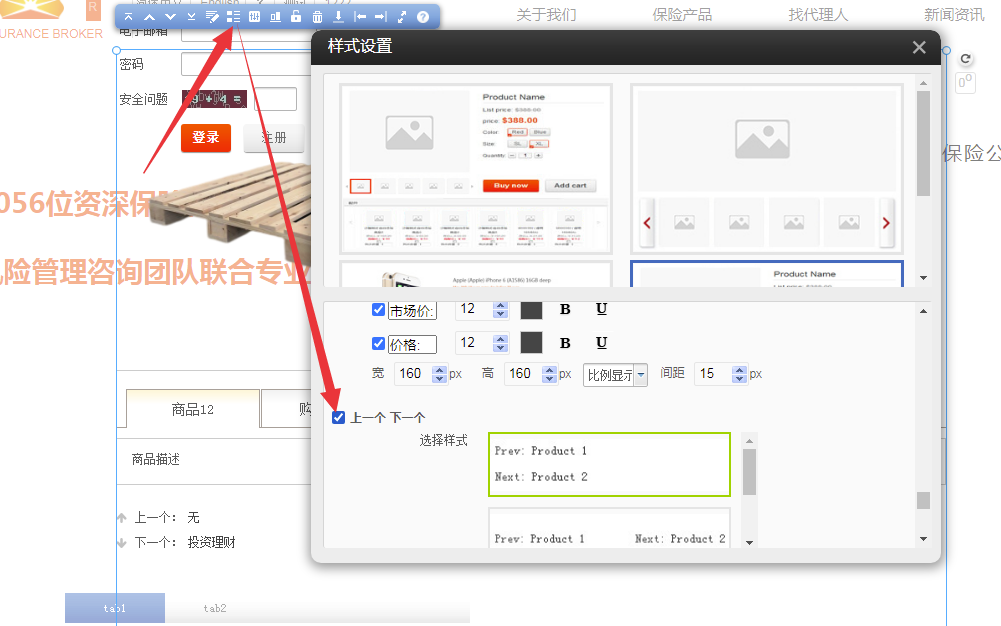Uncheck the 价格 checkbox
The width and height of the screenshot is (1001, 626).
(x=378, y=343)
